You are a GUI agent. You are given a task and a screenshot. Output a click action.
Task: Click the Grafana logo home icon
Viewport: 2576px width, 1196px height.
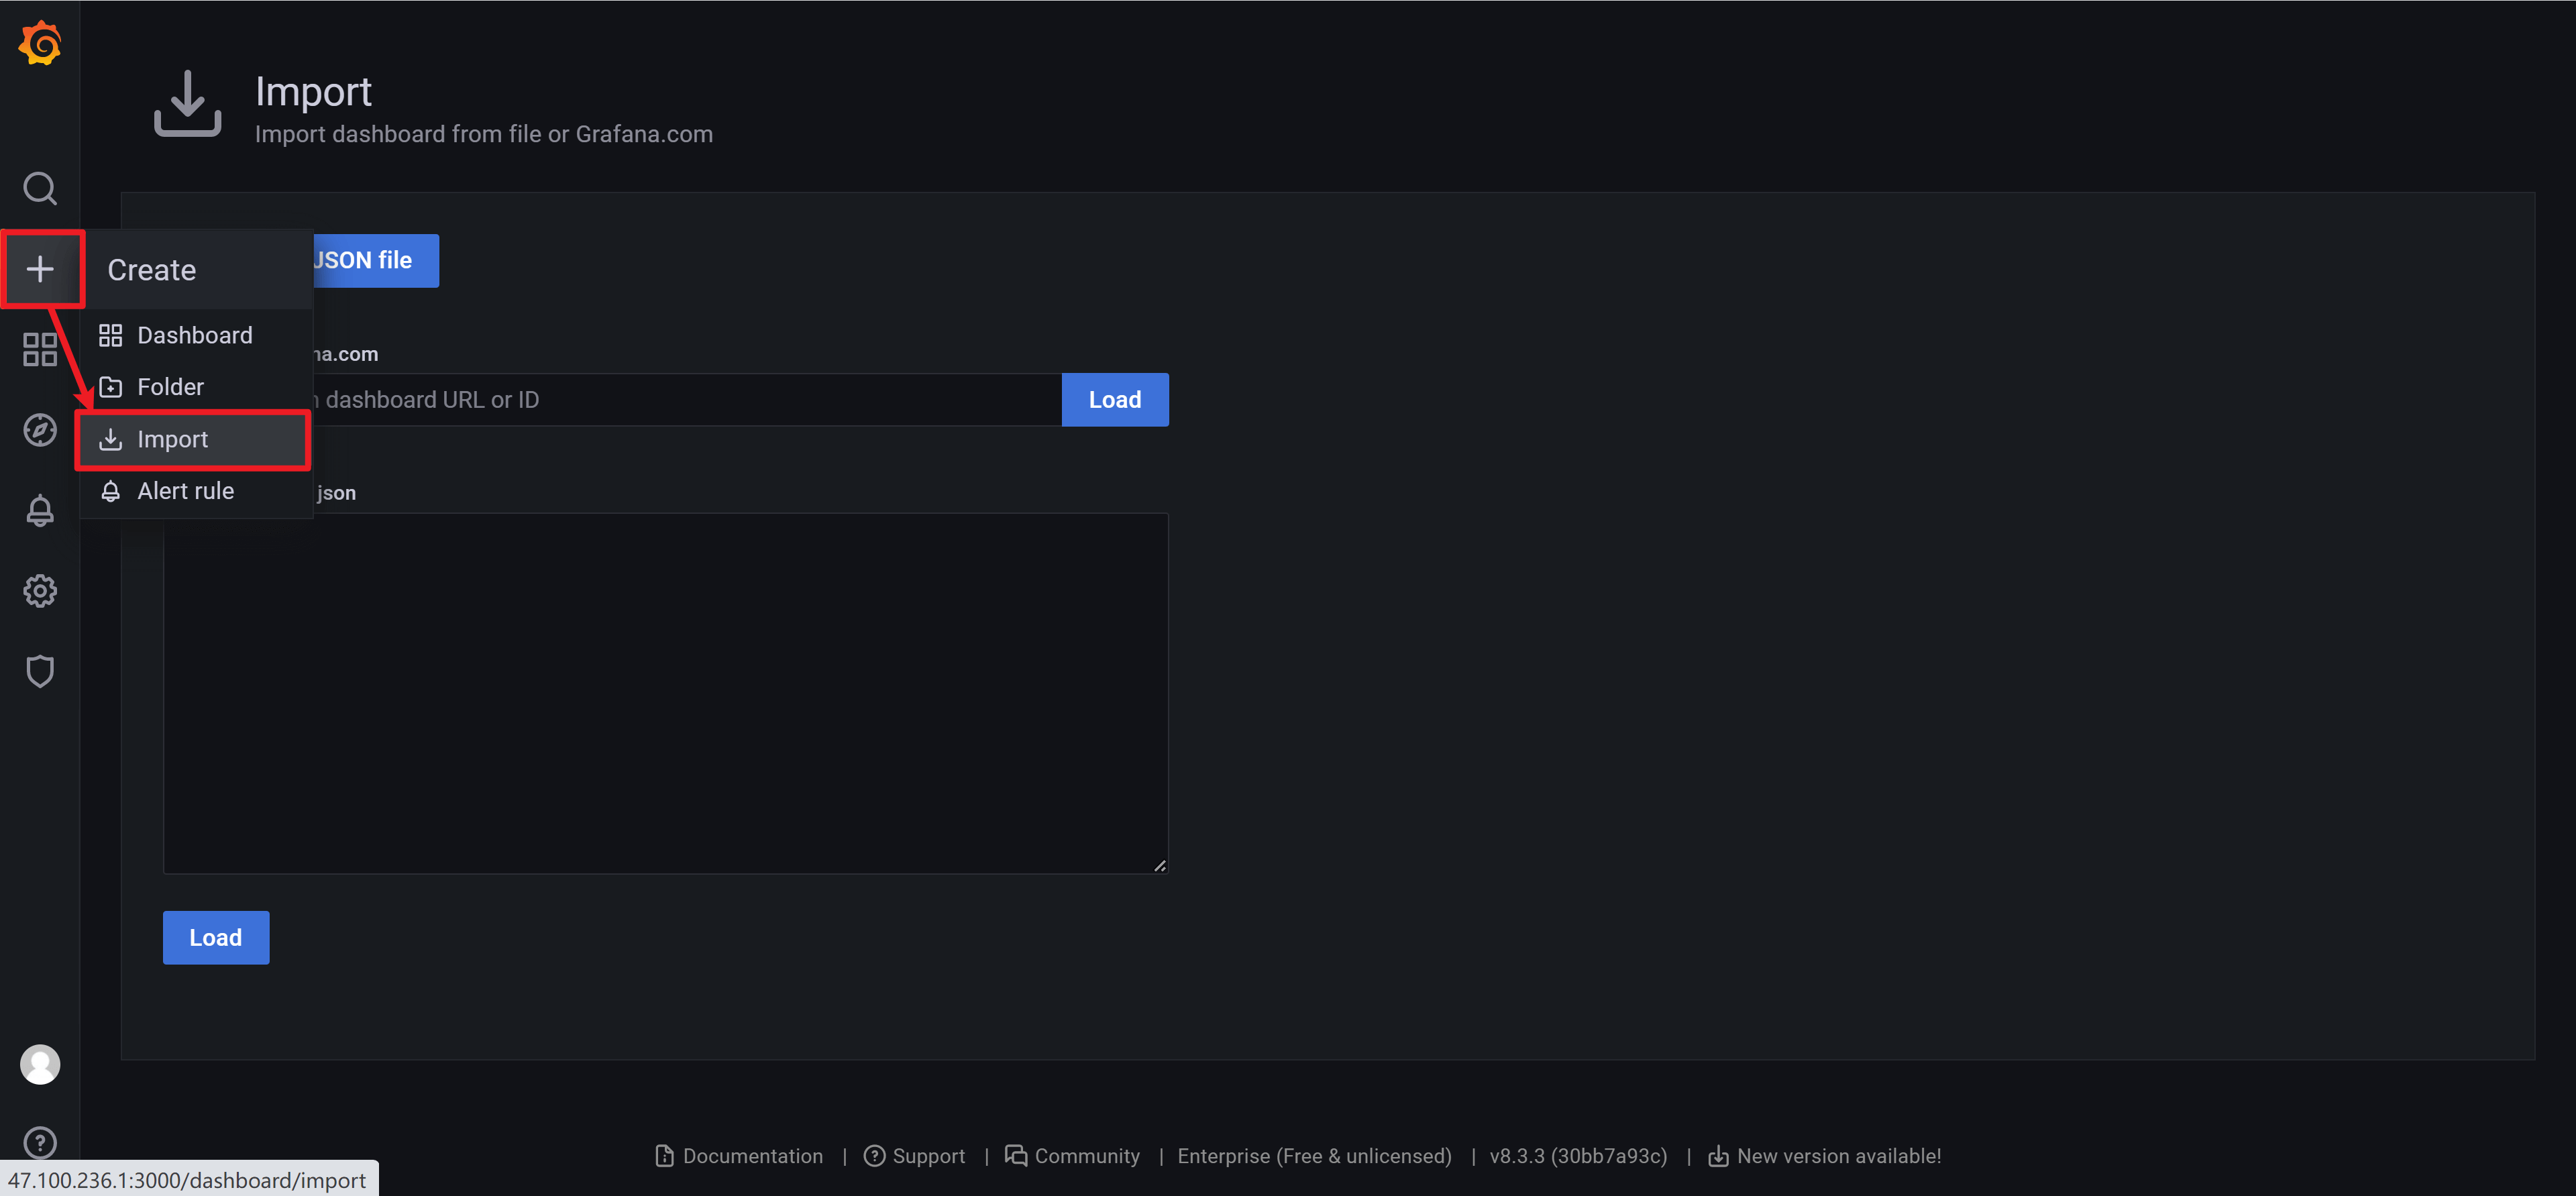point(40,44)
